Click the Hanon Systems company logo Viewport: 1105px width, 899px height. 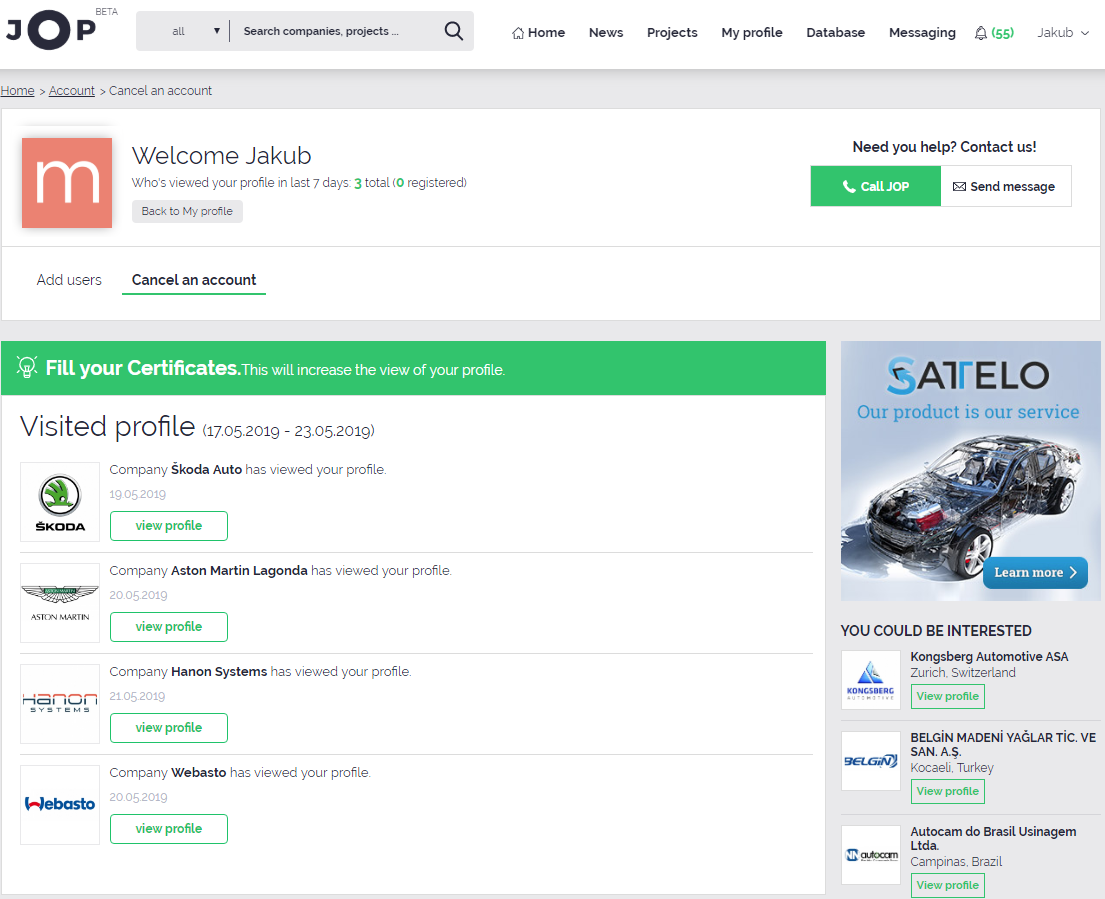point(60,703)
